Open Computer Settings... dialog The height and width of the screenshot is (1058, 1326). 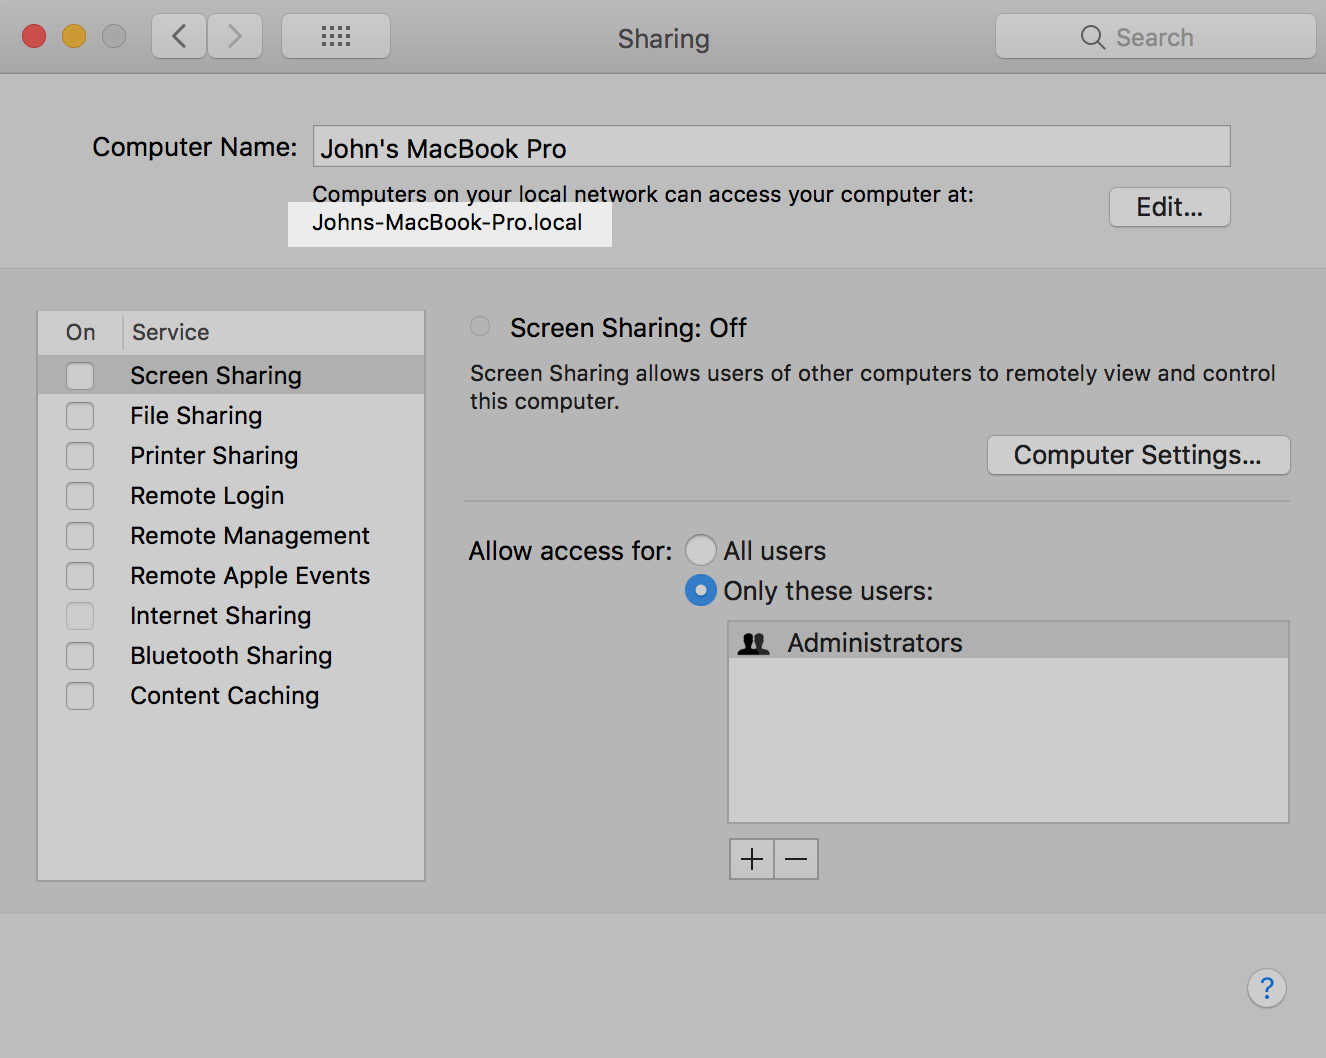point(1138,455)
